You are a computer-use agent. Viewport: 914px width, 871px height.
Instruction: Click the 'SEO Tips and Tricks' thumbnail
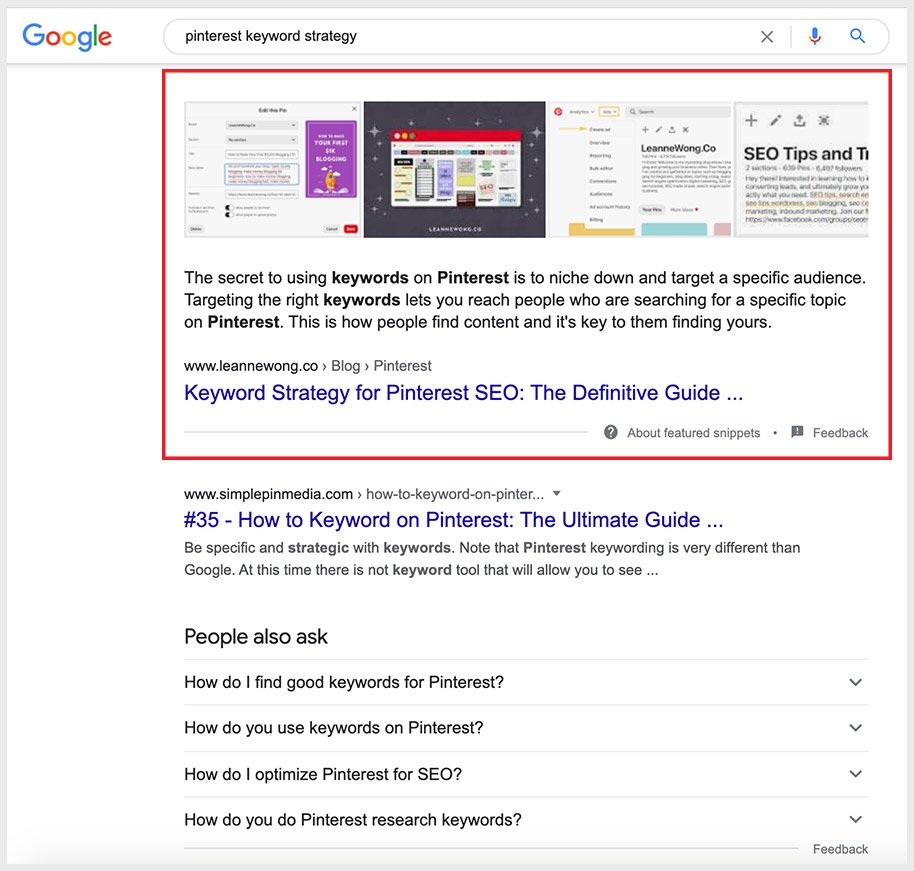(800, 166)
